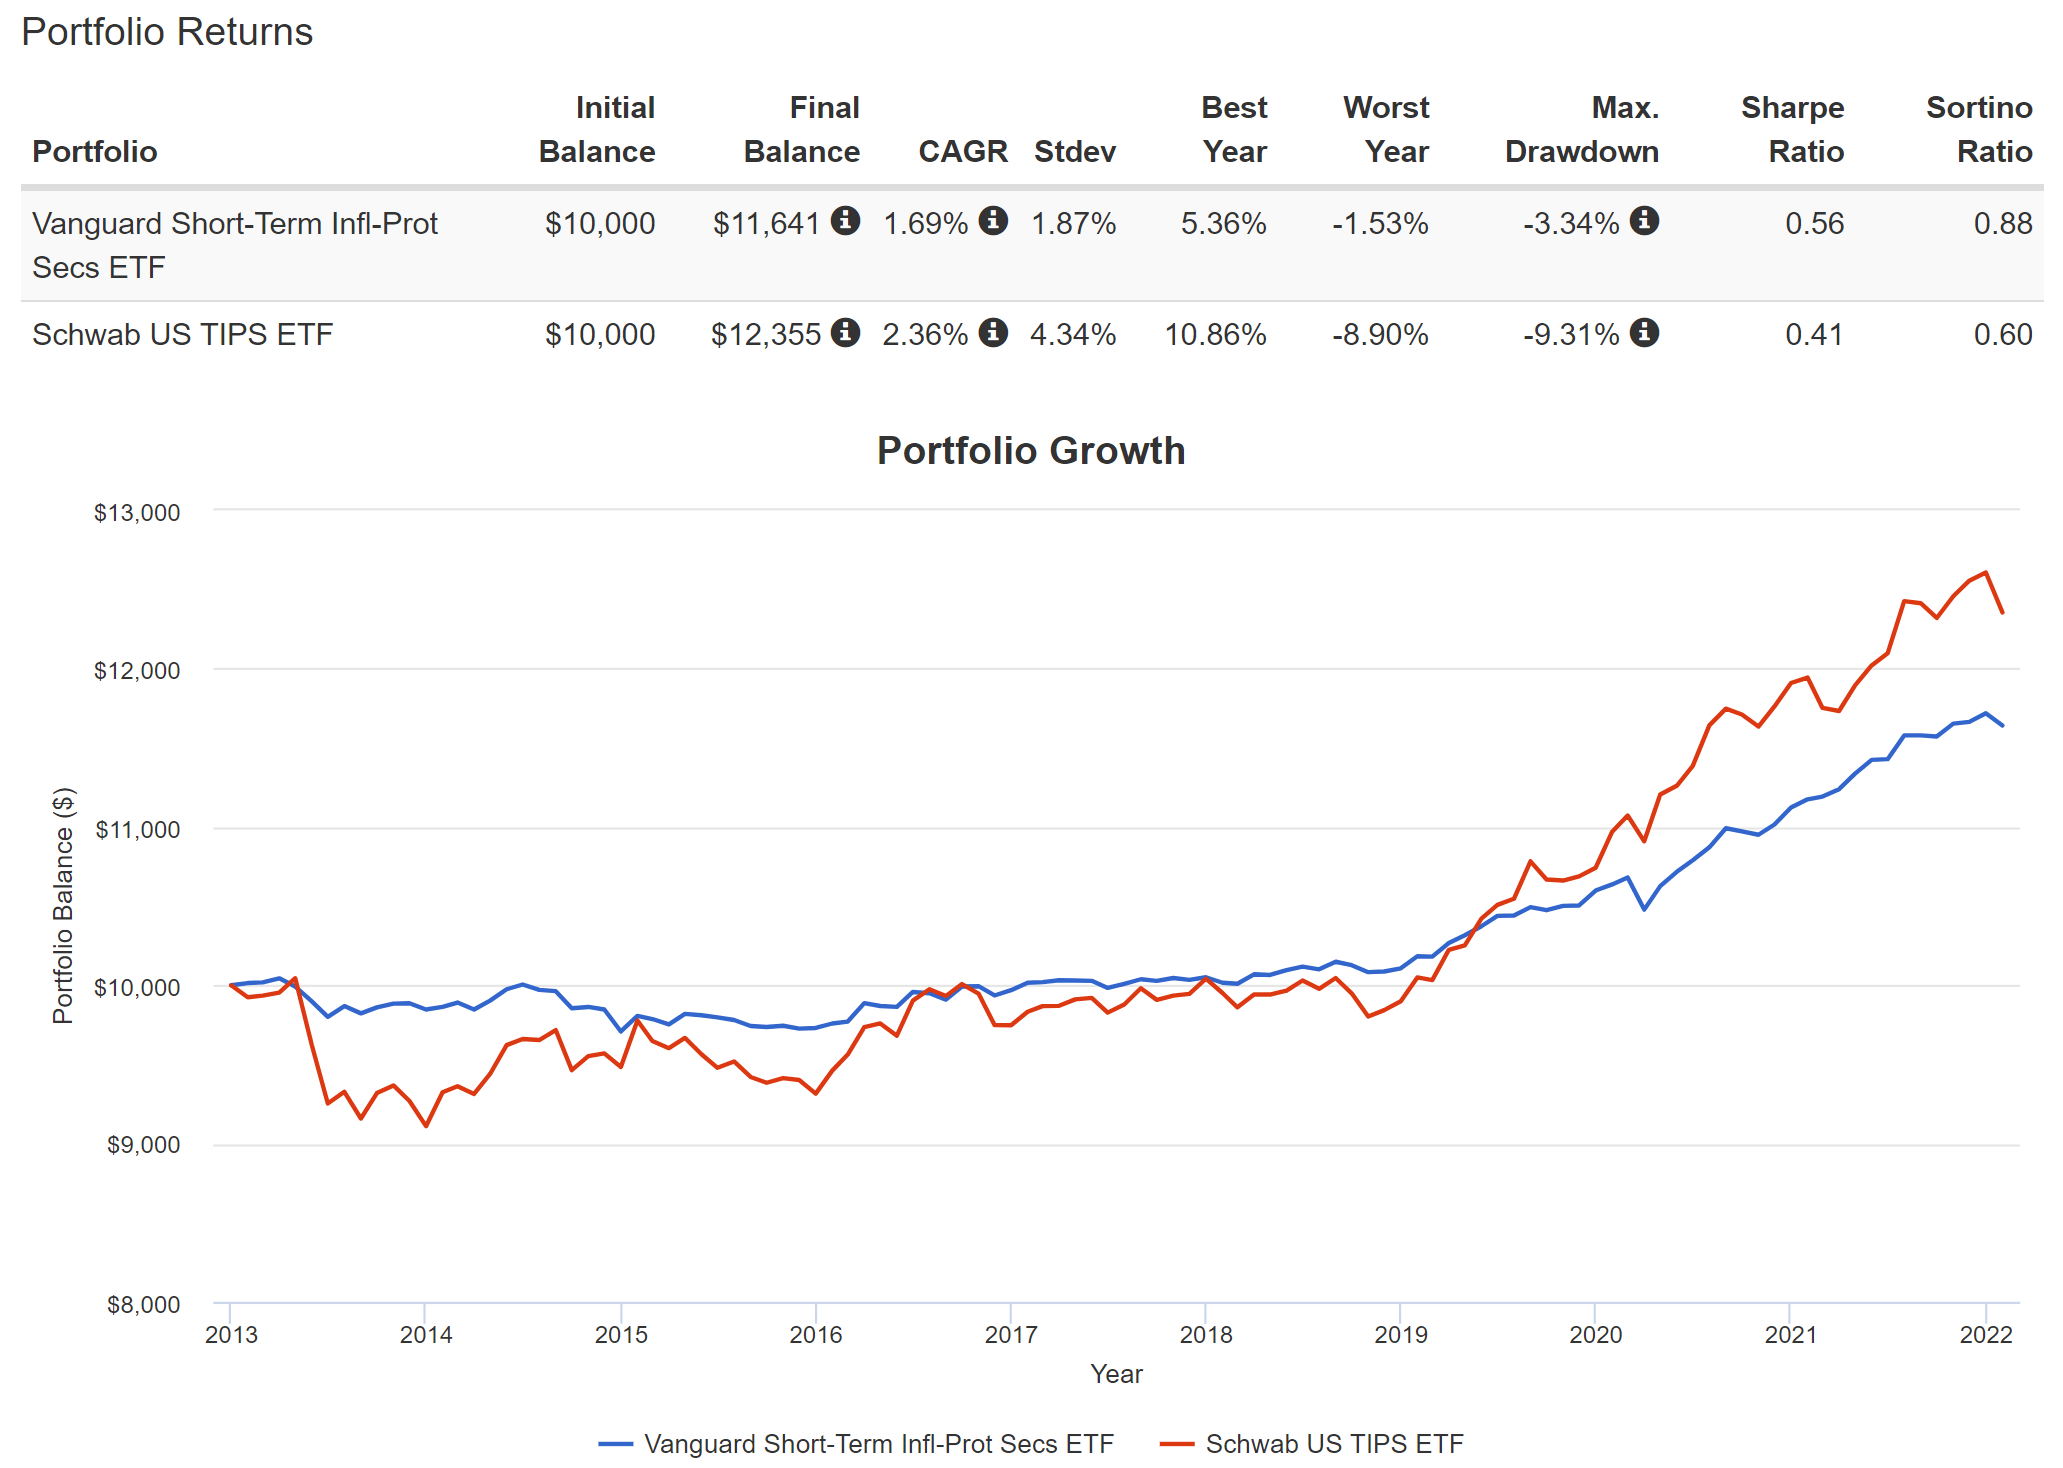This screenshot has width=2063, height=1468.
Task: Click the 2016 x-axis label
Action: coord(816,1335)
